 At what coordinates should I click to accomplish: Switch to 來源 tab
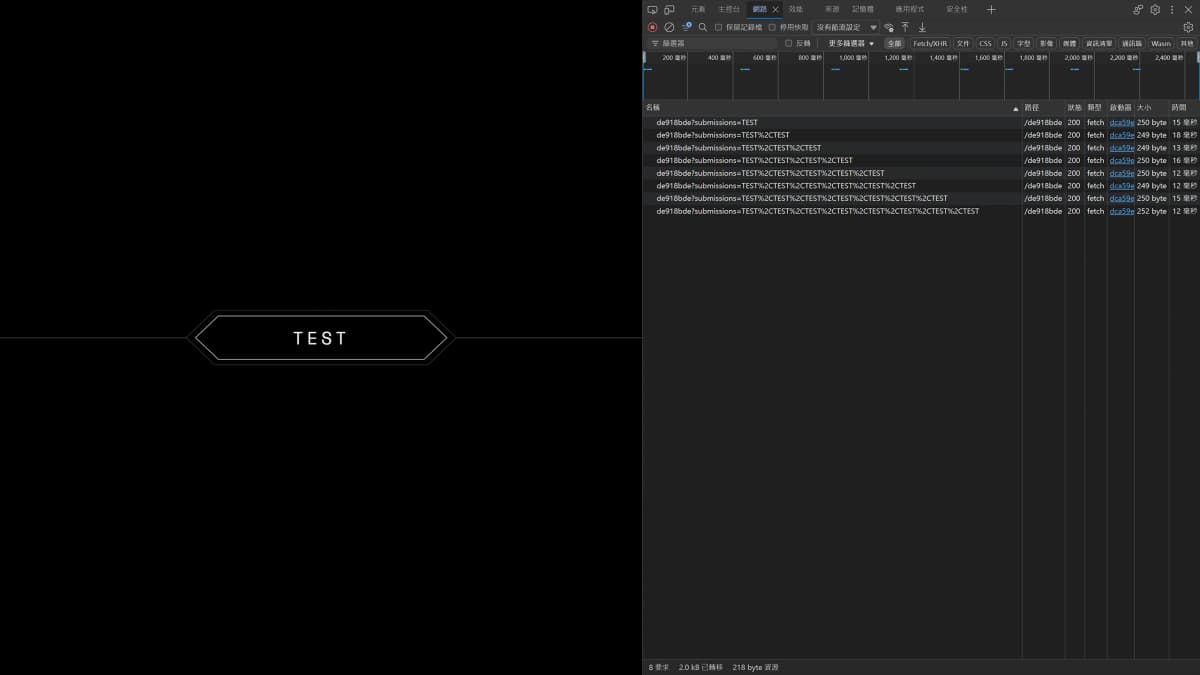click(x=832, y=9)
